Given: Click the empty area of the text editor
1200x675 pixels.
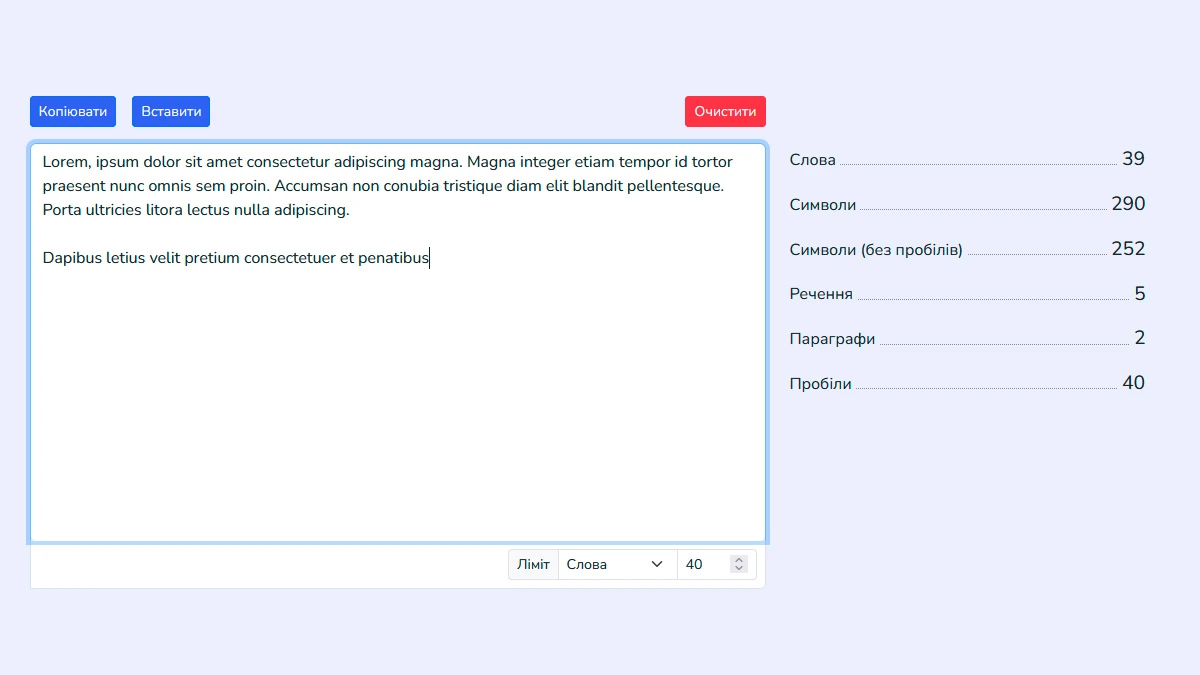Looking at the screenshot, I should pos(398,420).
